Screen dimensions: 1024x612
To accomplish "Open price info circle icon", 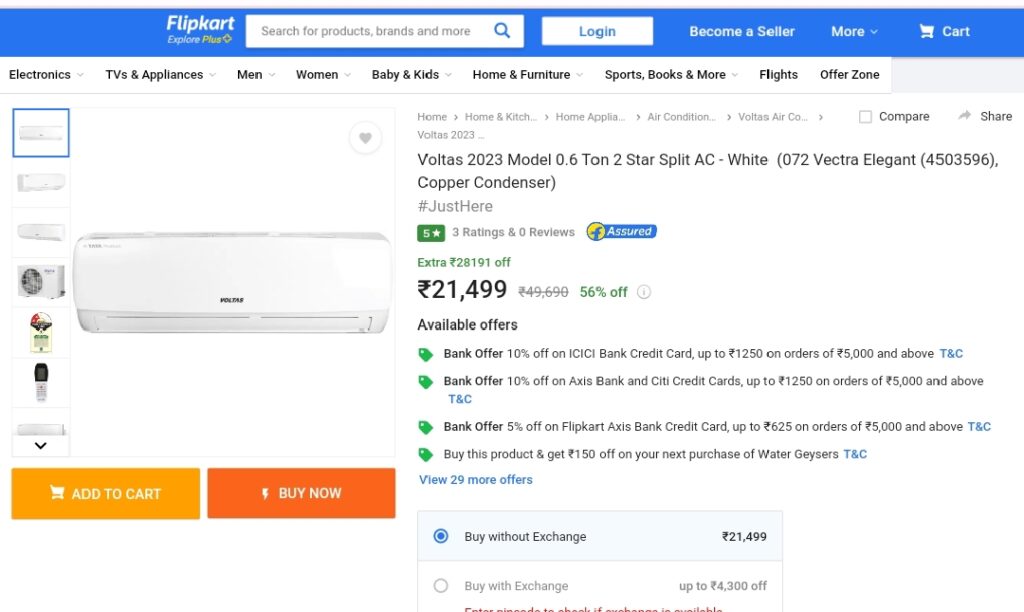I will [644, 292].
